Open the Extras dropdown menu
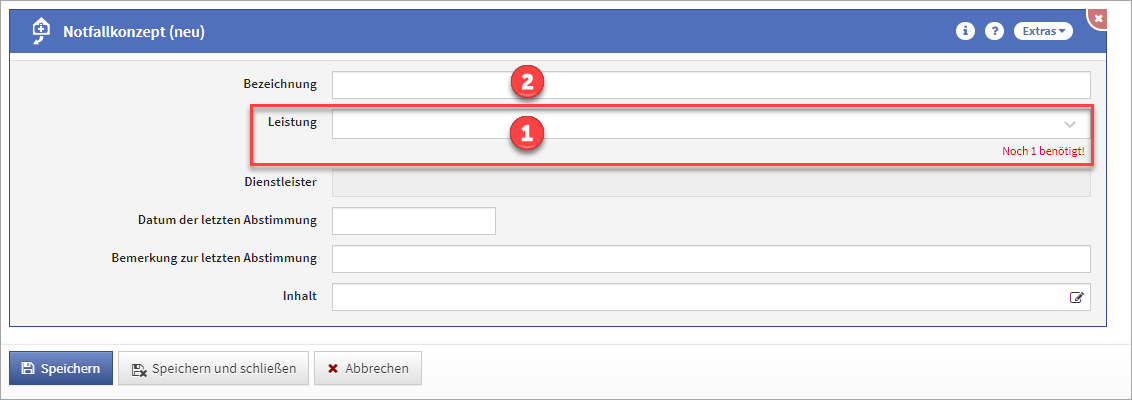The width and height of the screenshot is (1132, 400). (x=1043, y=31)
